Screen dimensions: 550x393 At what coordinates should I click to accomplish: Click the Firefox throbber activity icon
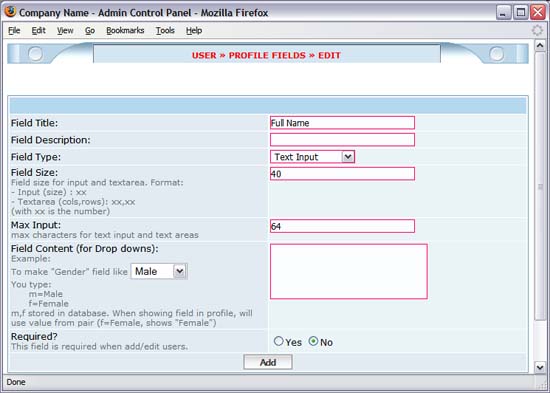(537, 31)
